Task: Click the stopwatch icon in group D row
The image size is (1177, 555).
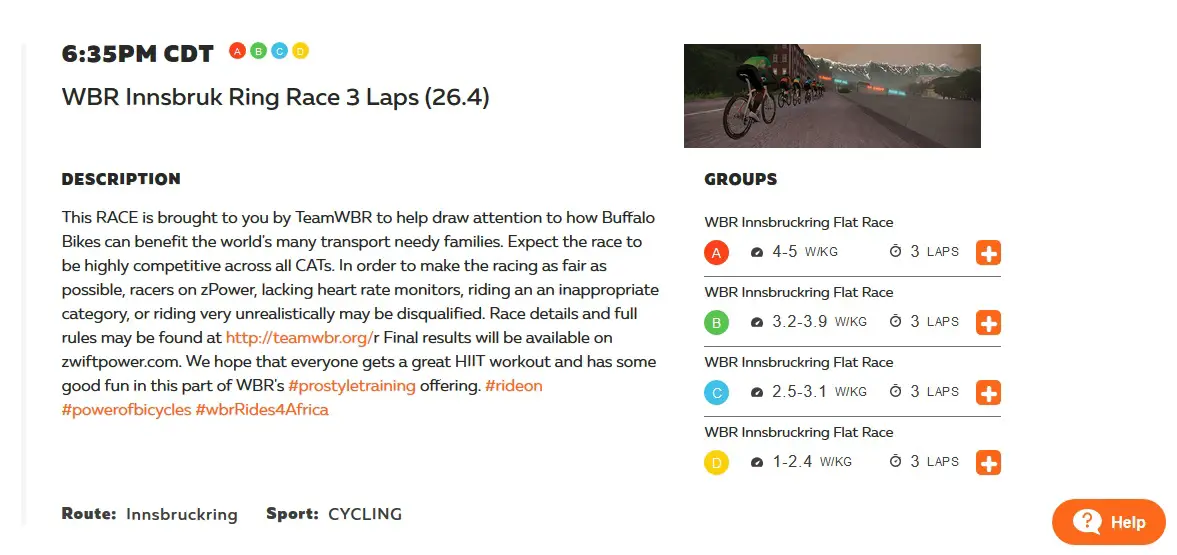Action: pos(895,461)
